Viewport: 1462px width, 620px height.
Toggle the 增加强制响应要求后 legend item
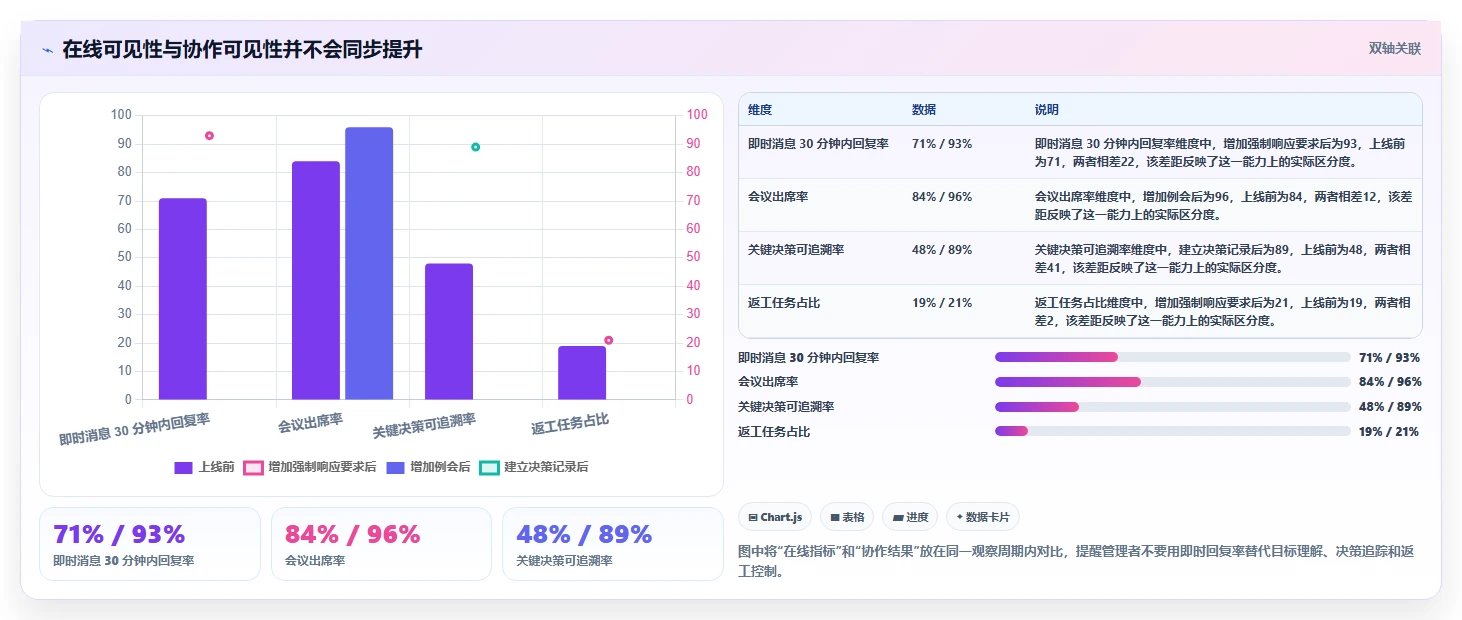(310, 467)
